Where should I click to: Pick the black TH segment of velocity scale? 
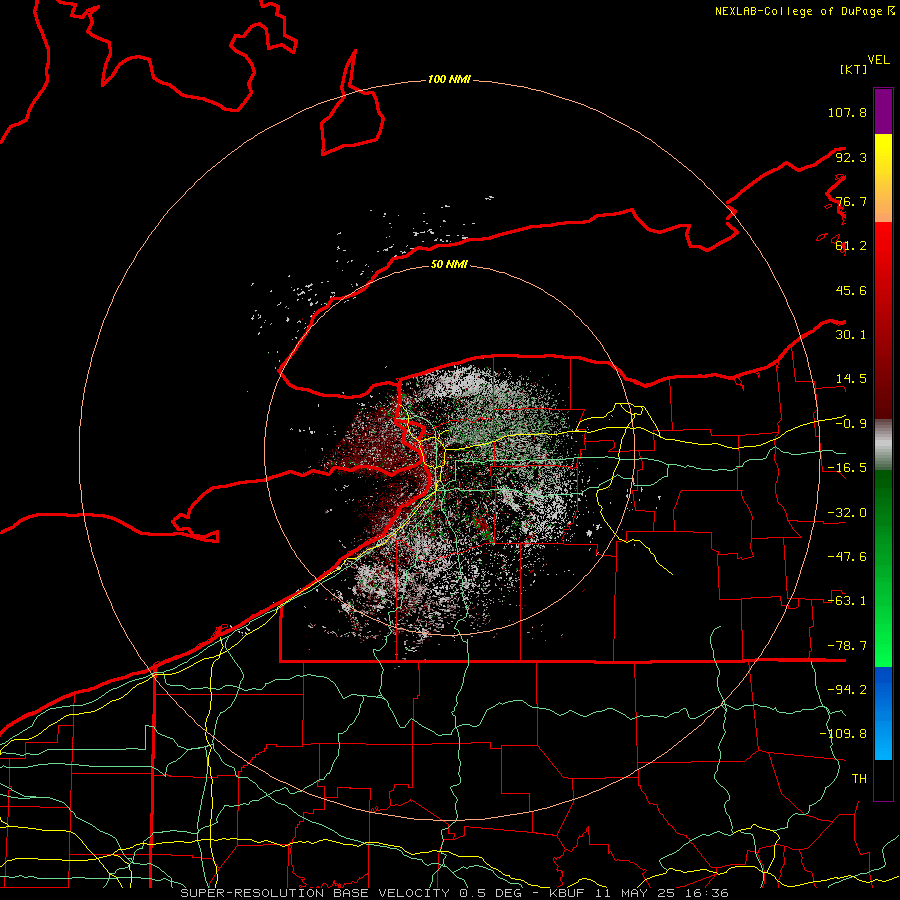(x=883, y=779)
